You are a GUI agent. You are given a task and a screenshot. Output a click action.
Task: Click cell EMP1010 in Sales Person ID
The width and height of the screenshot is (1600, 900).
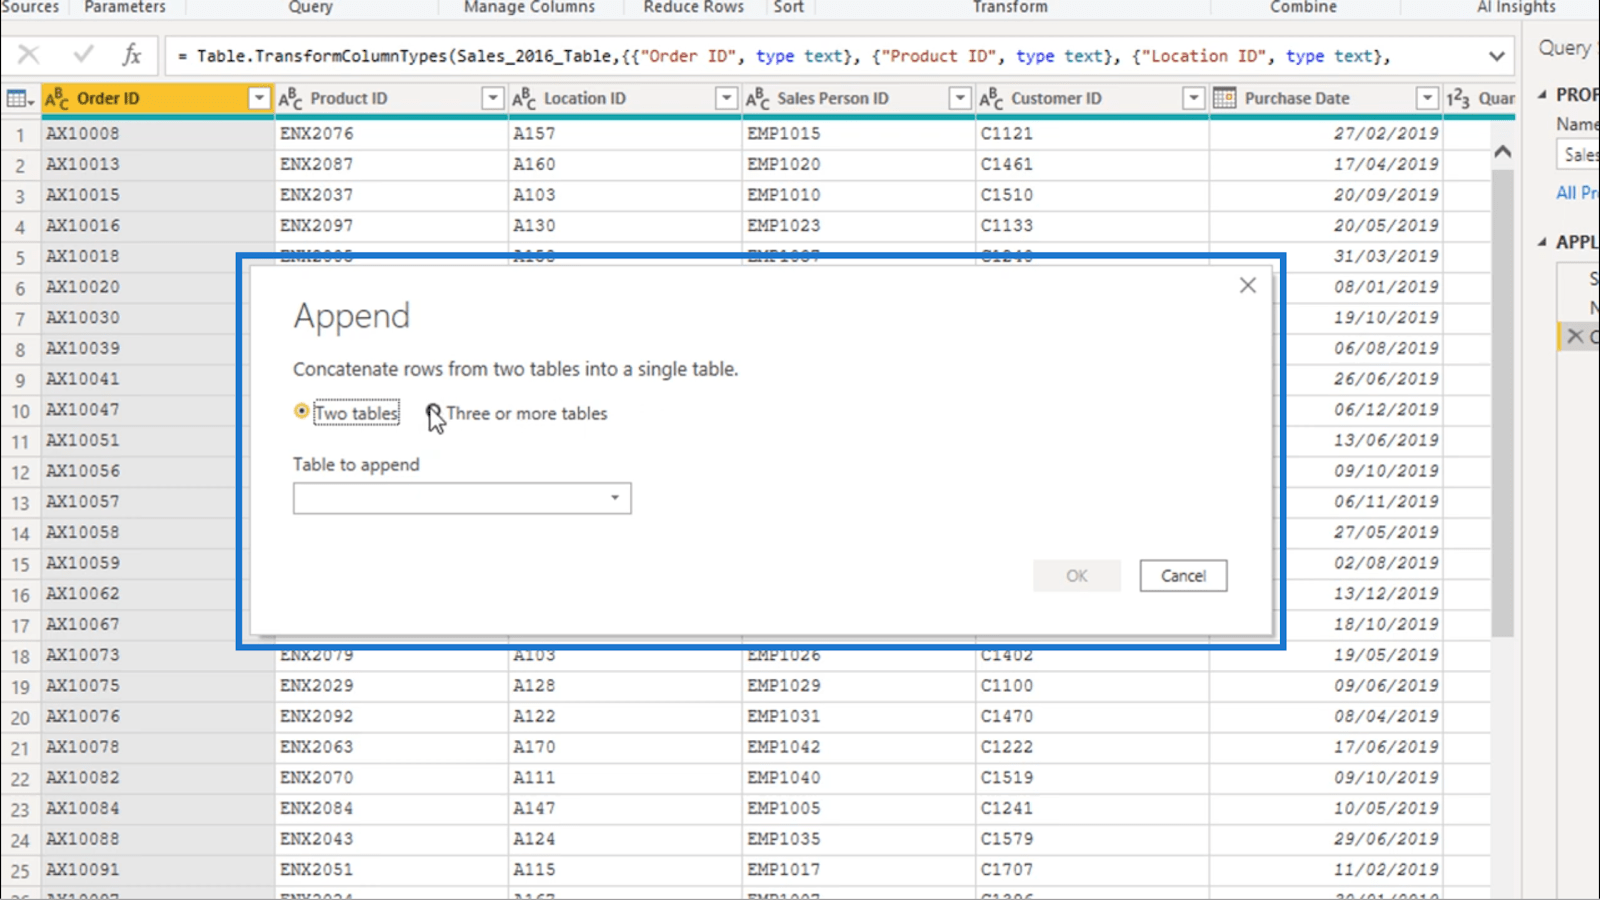pyautogui.click(x=858, y=195)
